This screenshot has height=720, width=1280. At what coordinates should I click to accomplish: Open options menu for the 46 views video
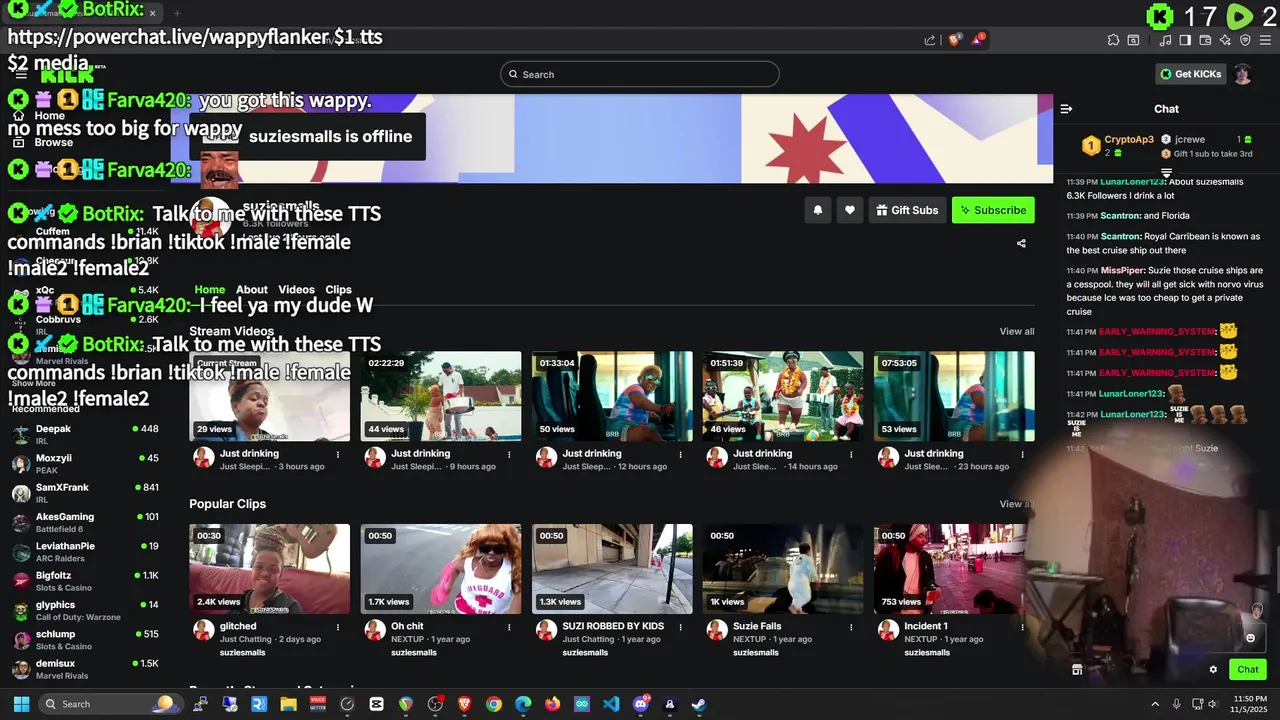tap(851, 454)
